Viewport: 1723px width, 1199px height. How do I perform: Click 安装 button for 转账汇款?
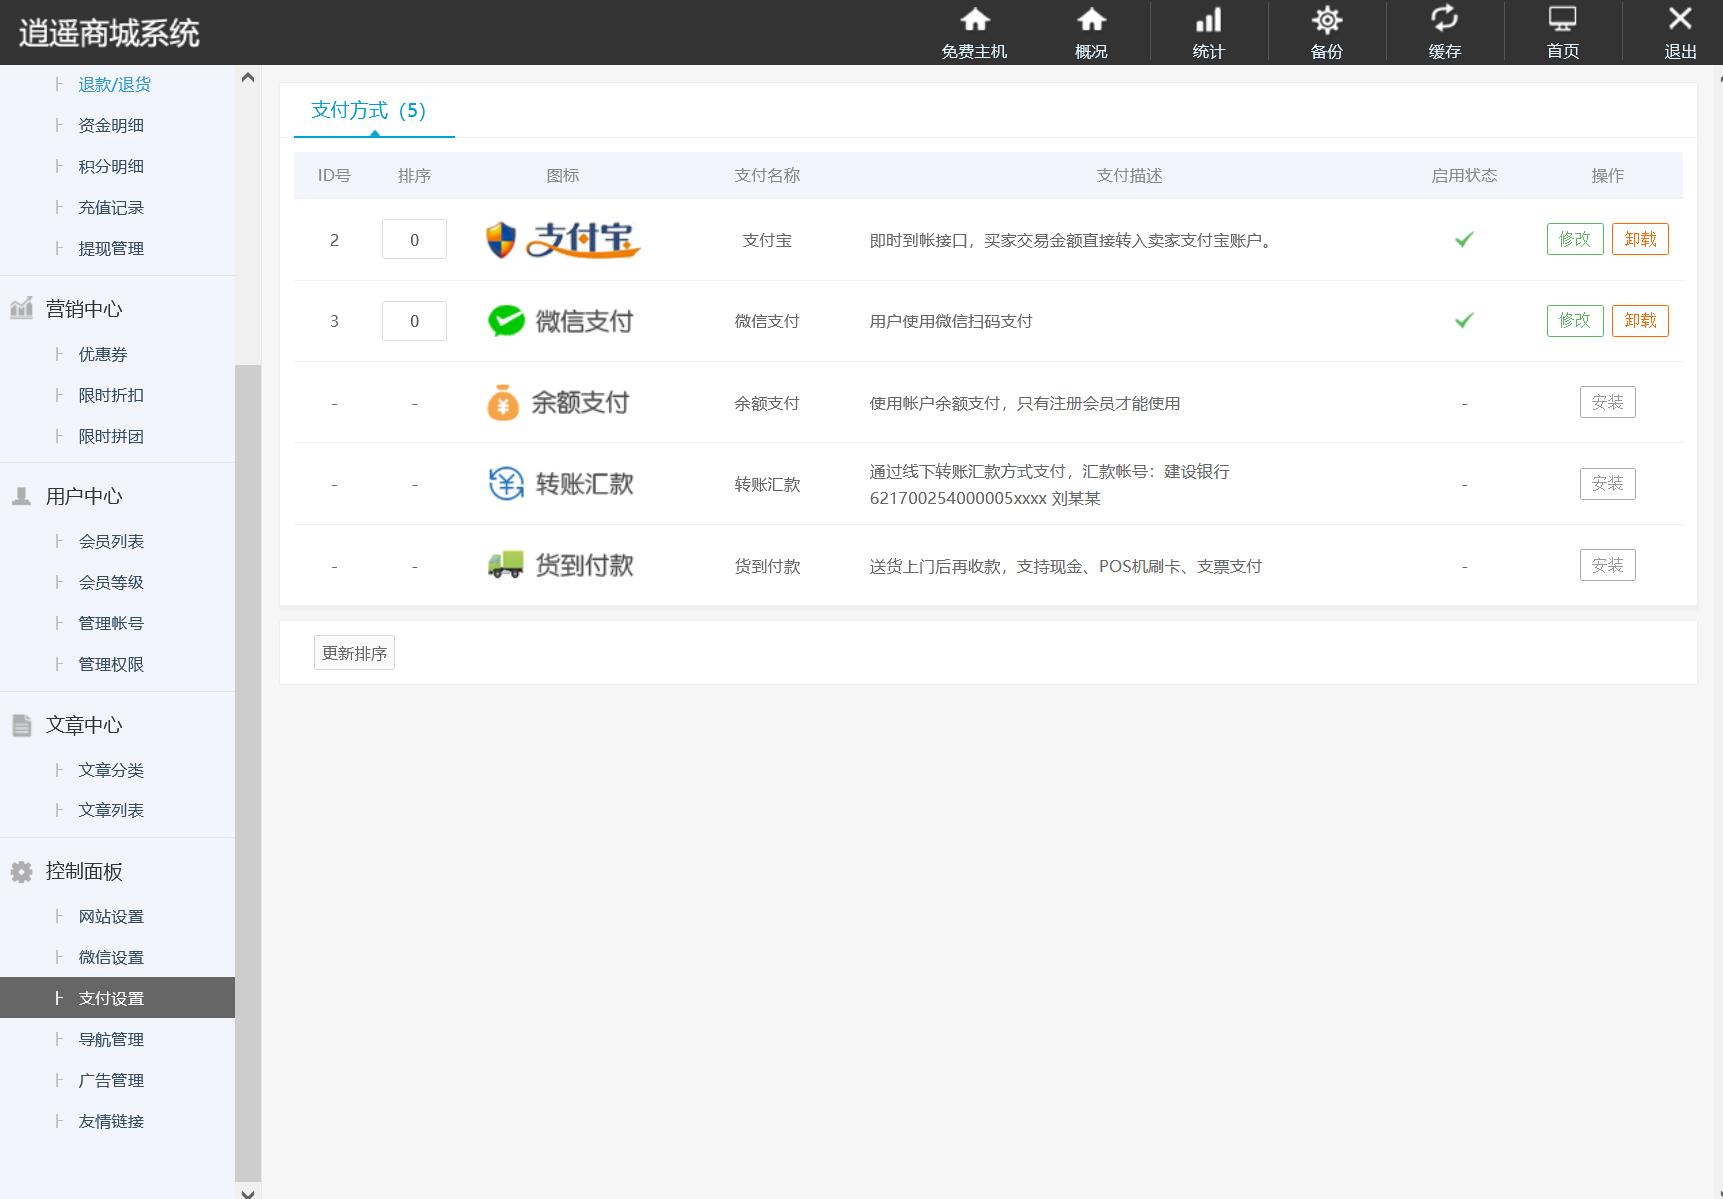(1608, 483)
